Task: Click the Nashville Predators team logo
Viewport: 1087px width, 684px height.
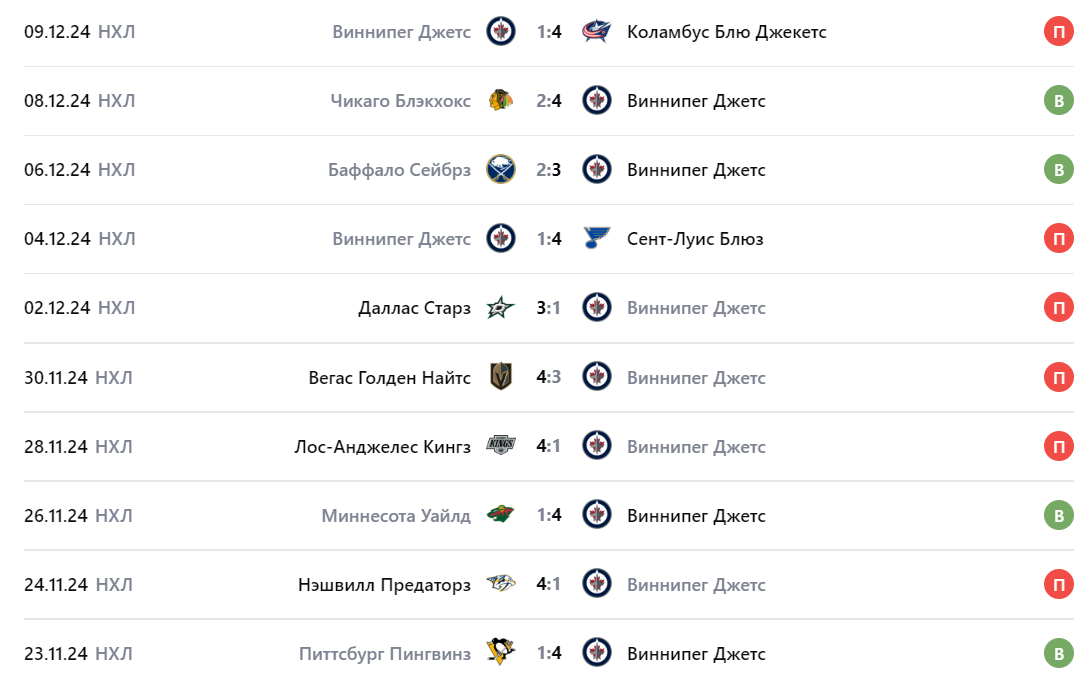Action: 501,584
